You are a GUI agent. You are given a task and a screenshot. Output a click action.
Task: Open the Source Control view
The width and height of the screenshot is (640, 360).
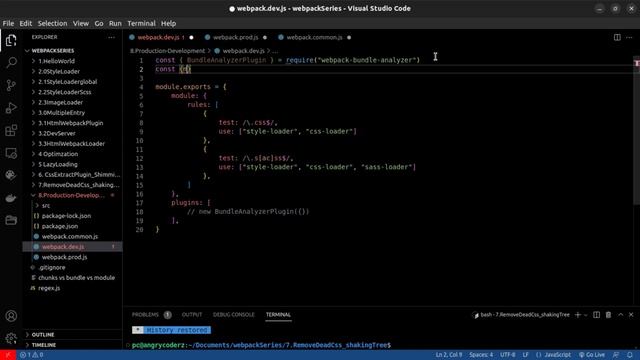click(11, 85)
